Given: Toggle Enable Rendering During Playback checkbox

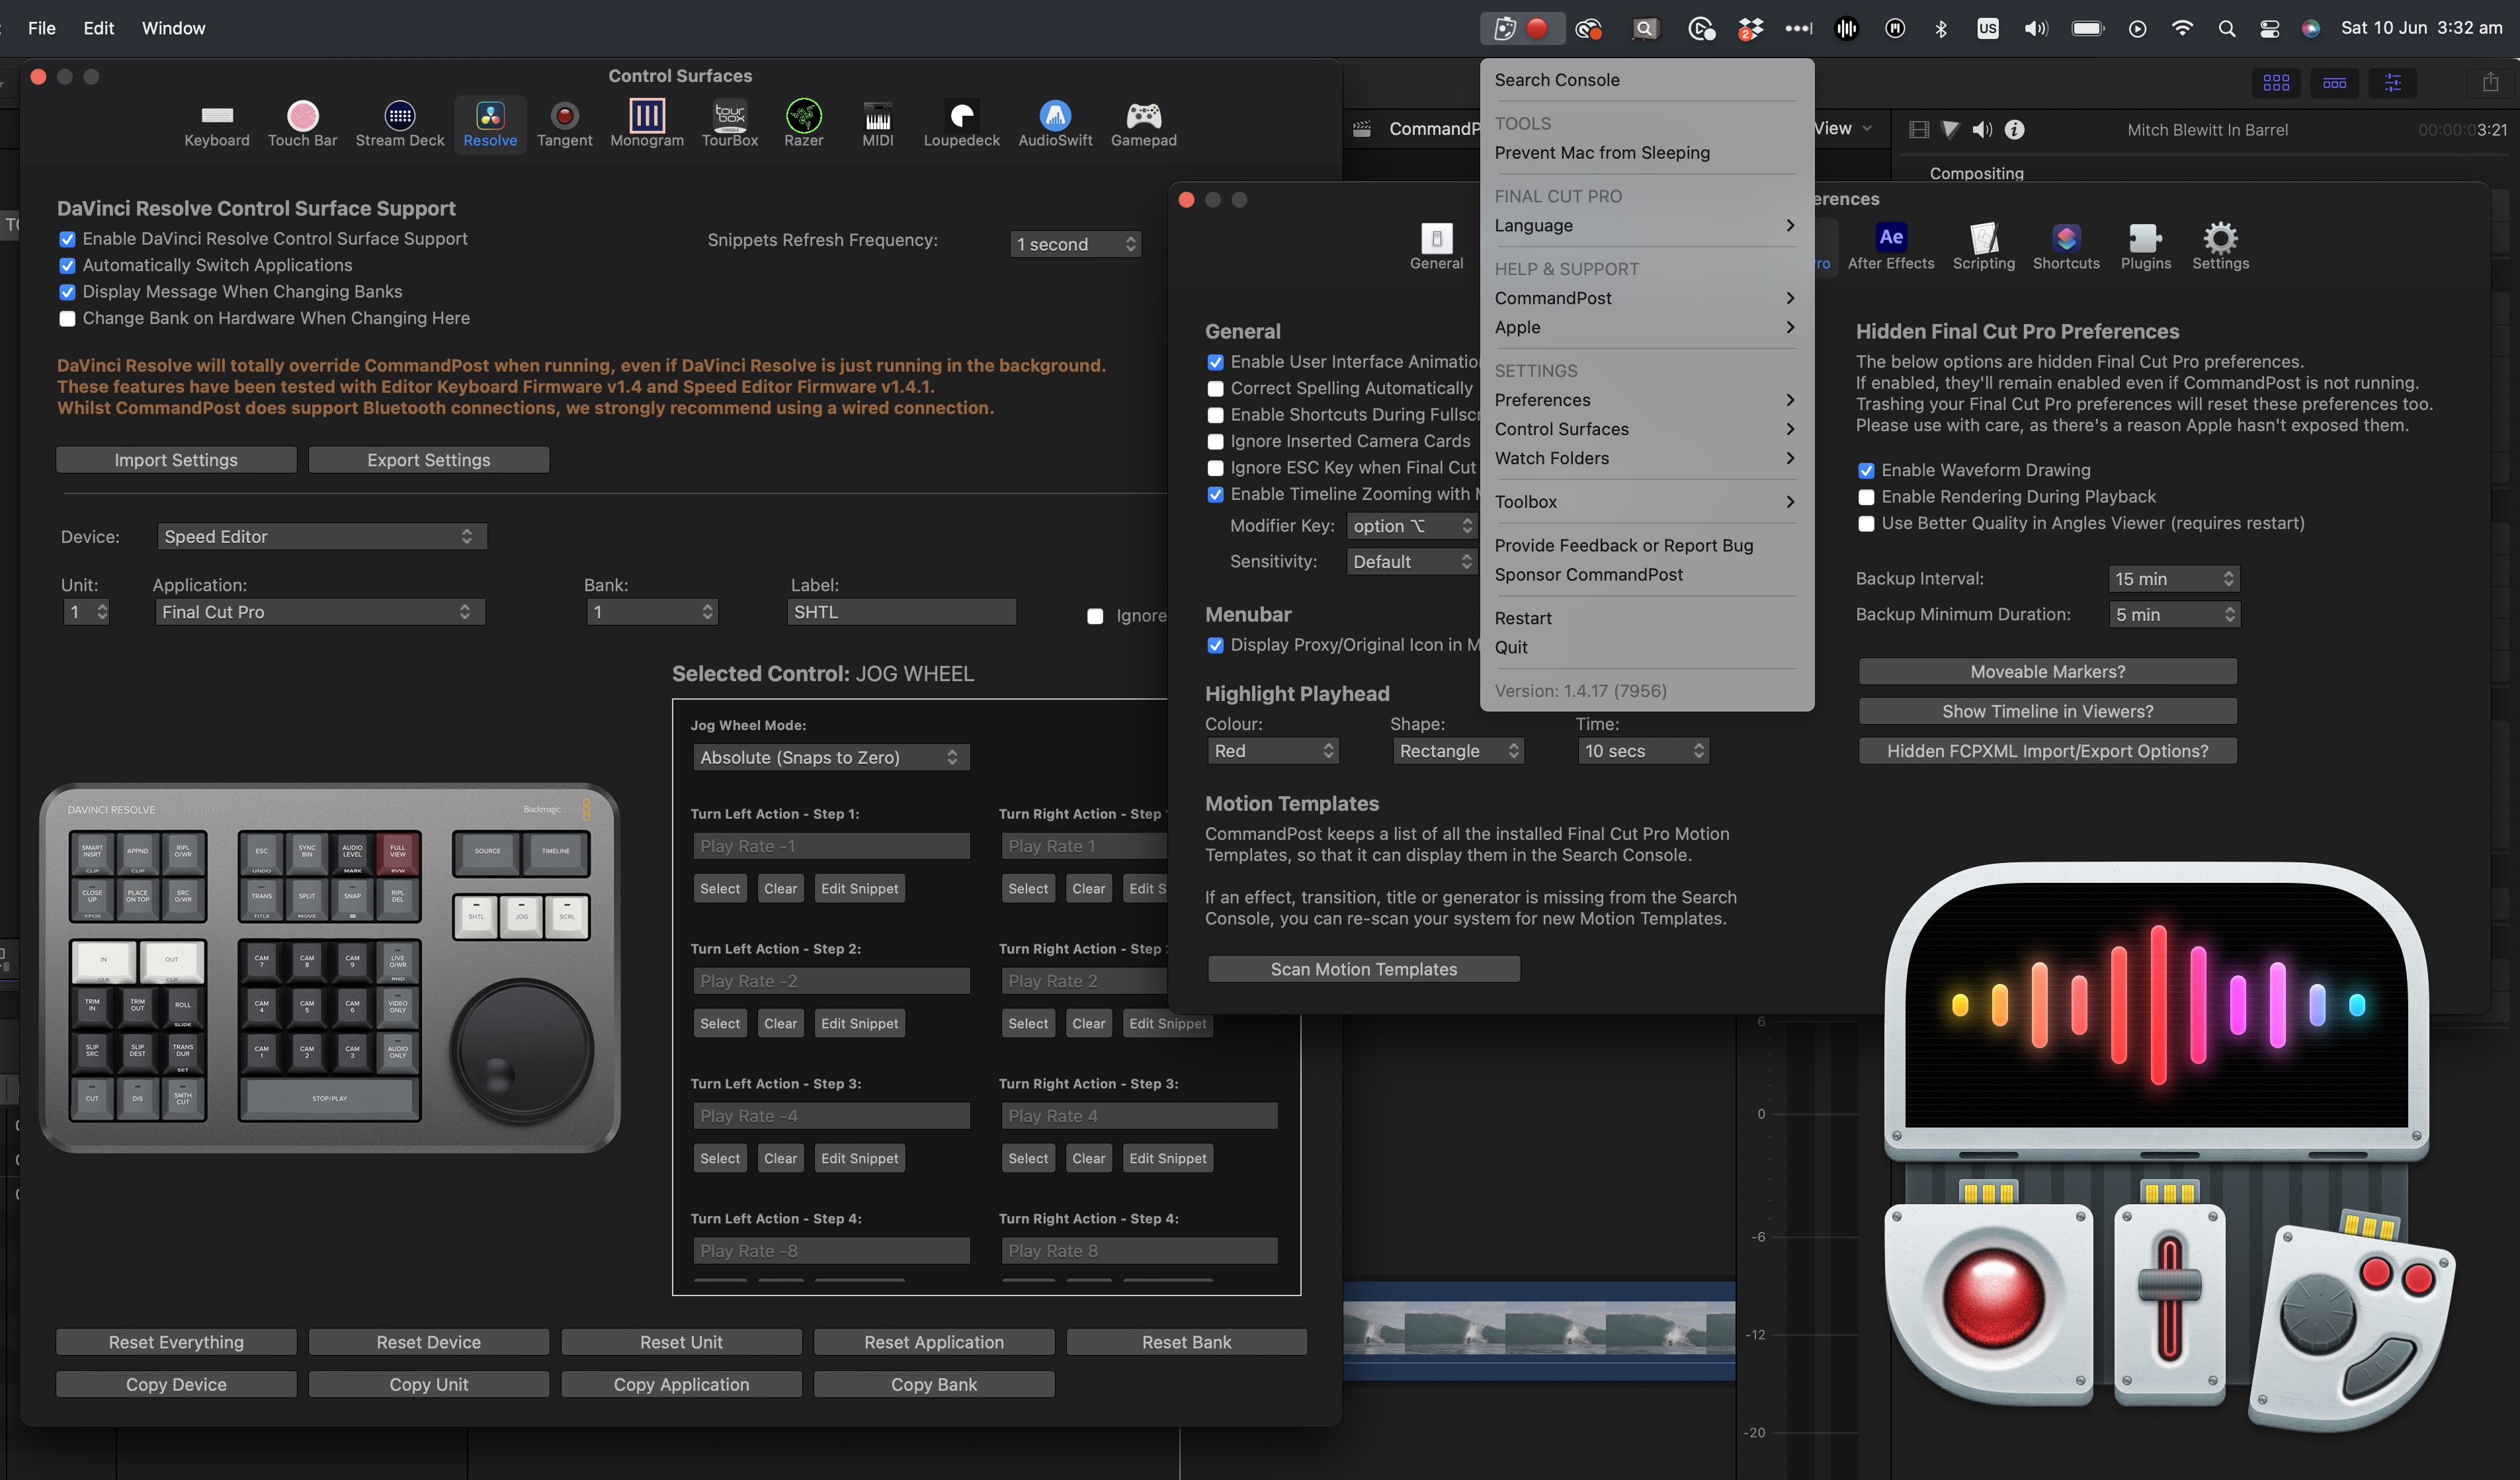Looking at the screenshot, I should click(x=1865, y=497).
